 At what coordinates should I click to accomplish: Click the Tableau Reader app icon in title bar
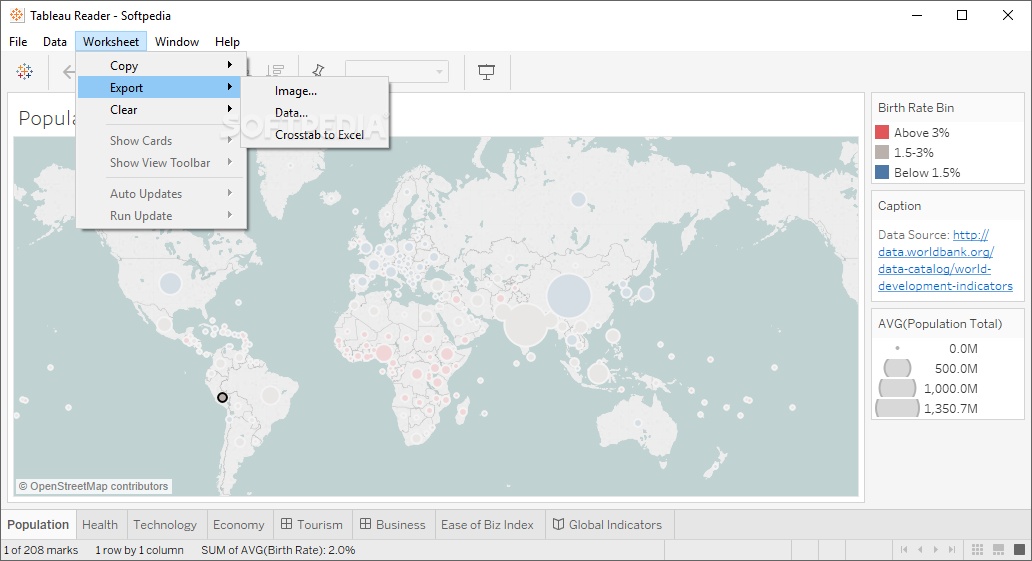click(17, 15)
